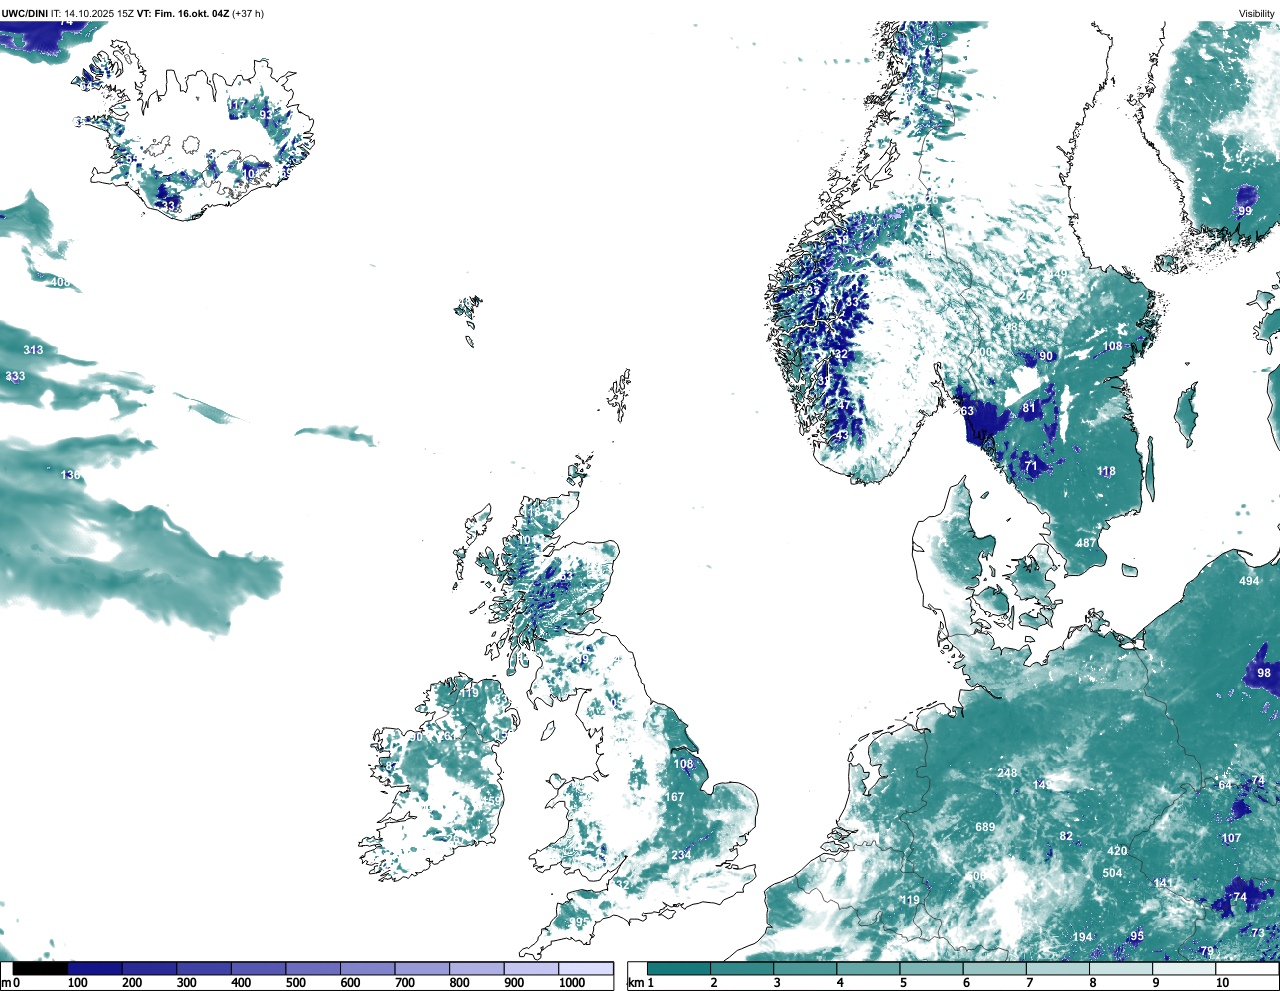
Task: Click the 494 visibility value near the Baltic coast
Action: point(1249,582)
